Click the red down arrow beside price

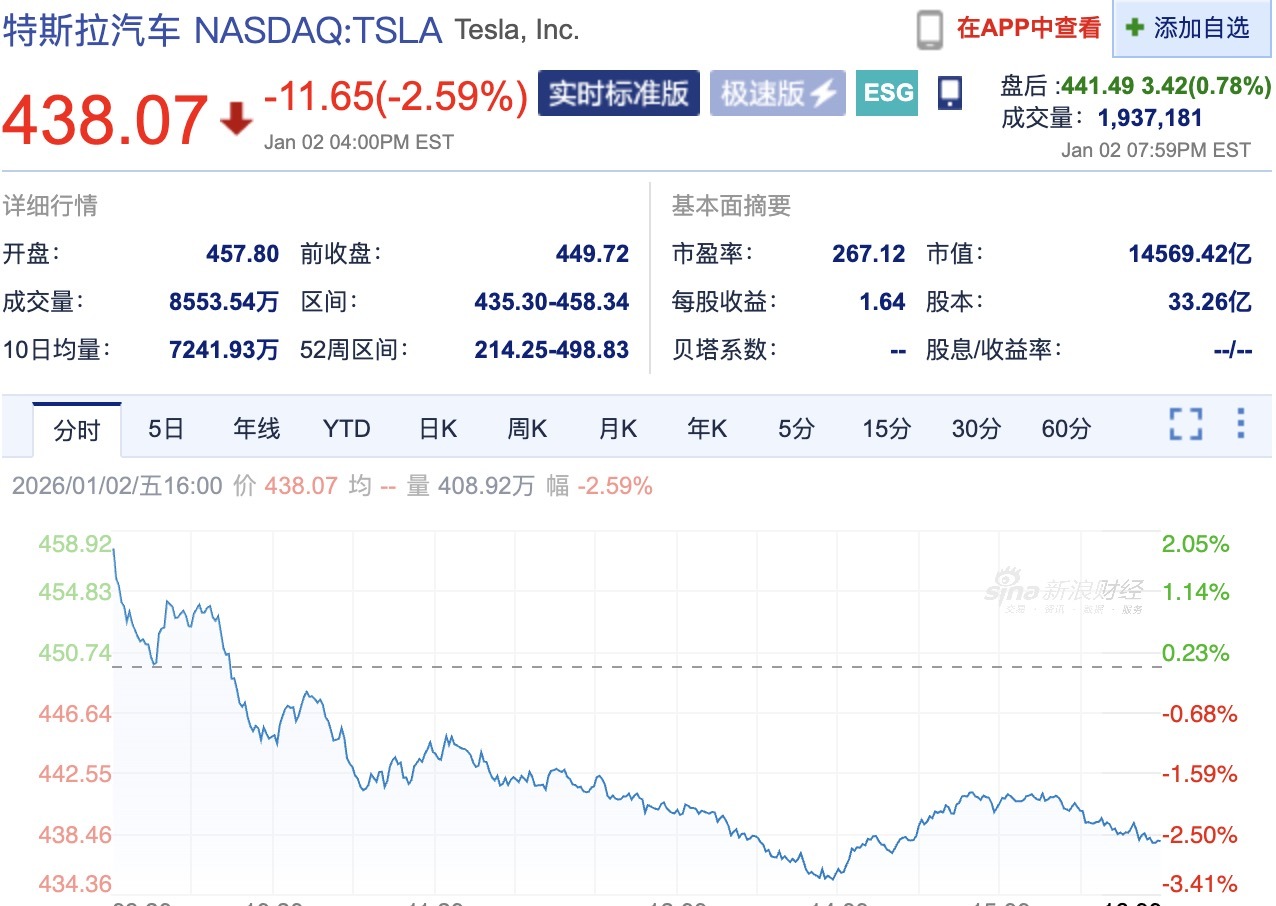pyautogui.click(x=236, y=120)
